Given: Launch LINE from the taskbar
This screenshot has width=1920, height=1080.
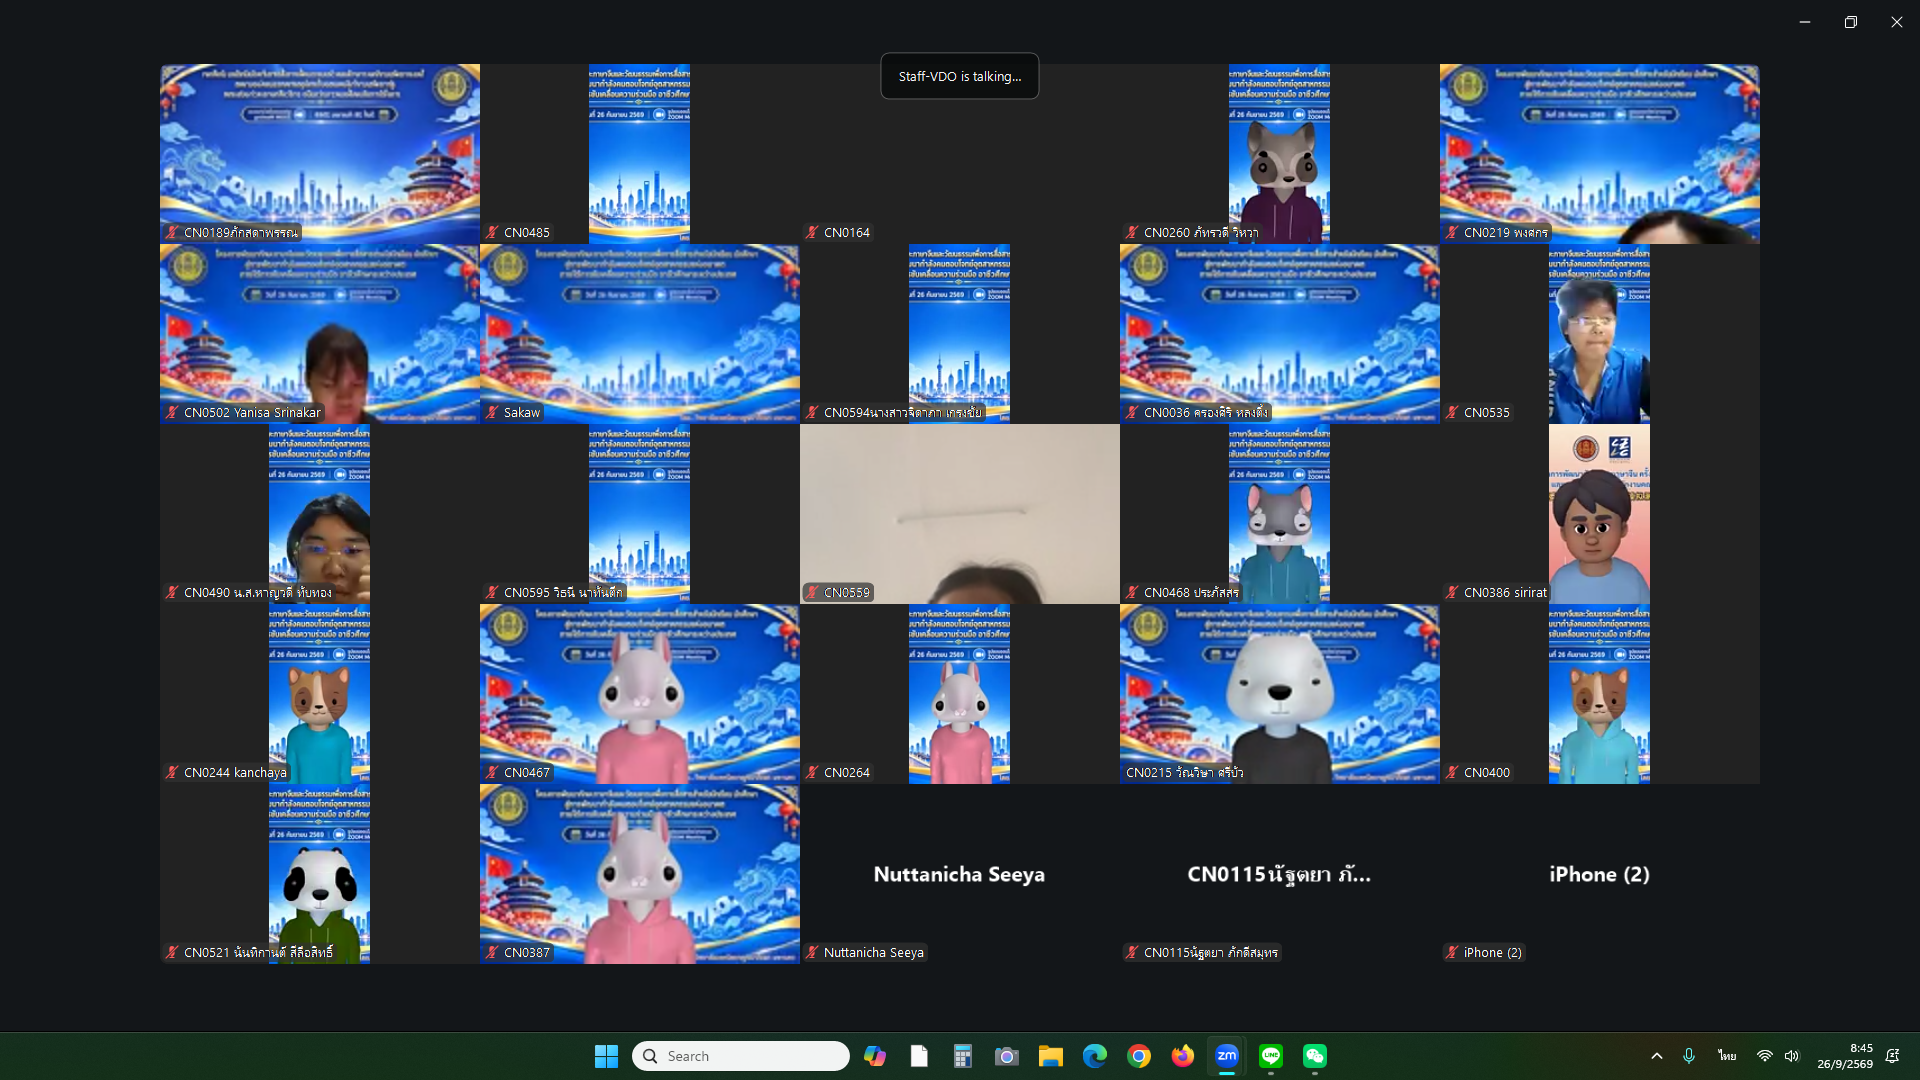Looking at the screenshot, I should pos(1271,1056).
